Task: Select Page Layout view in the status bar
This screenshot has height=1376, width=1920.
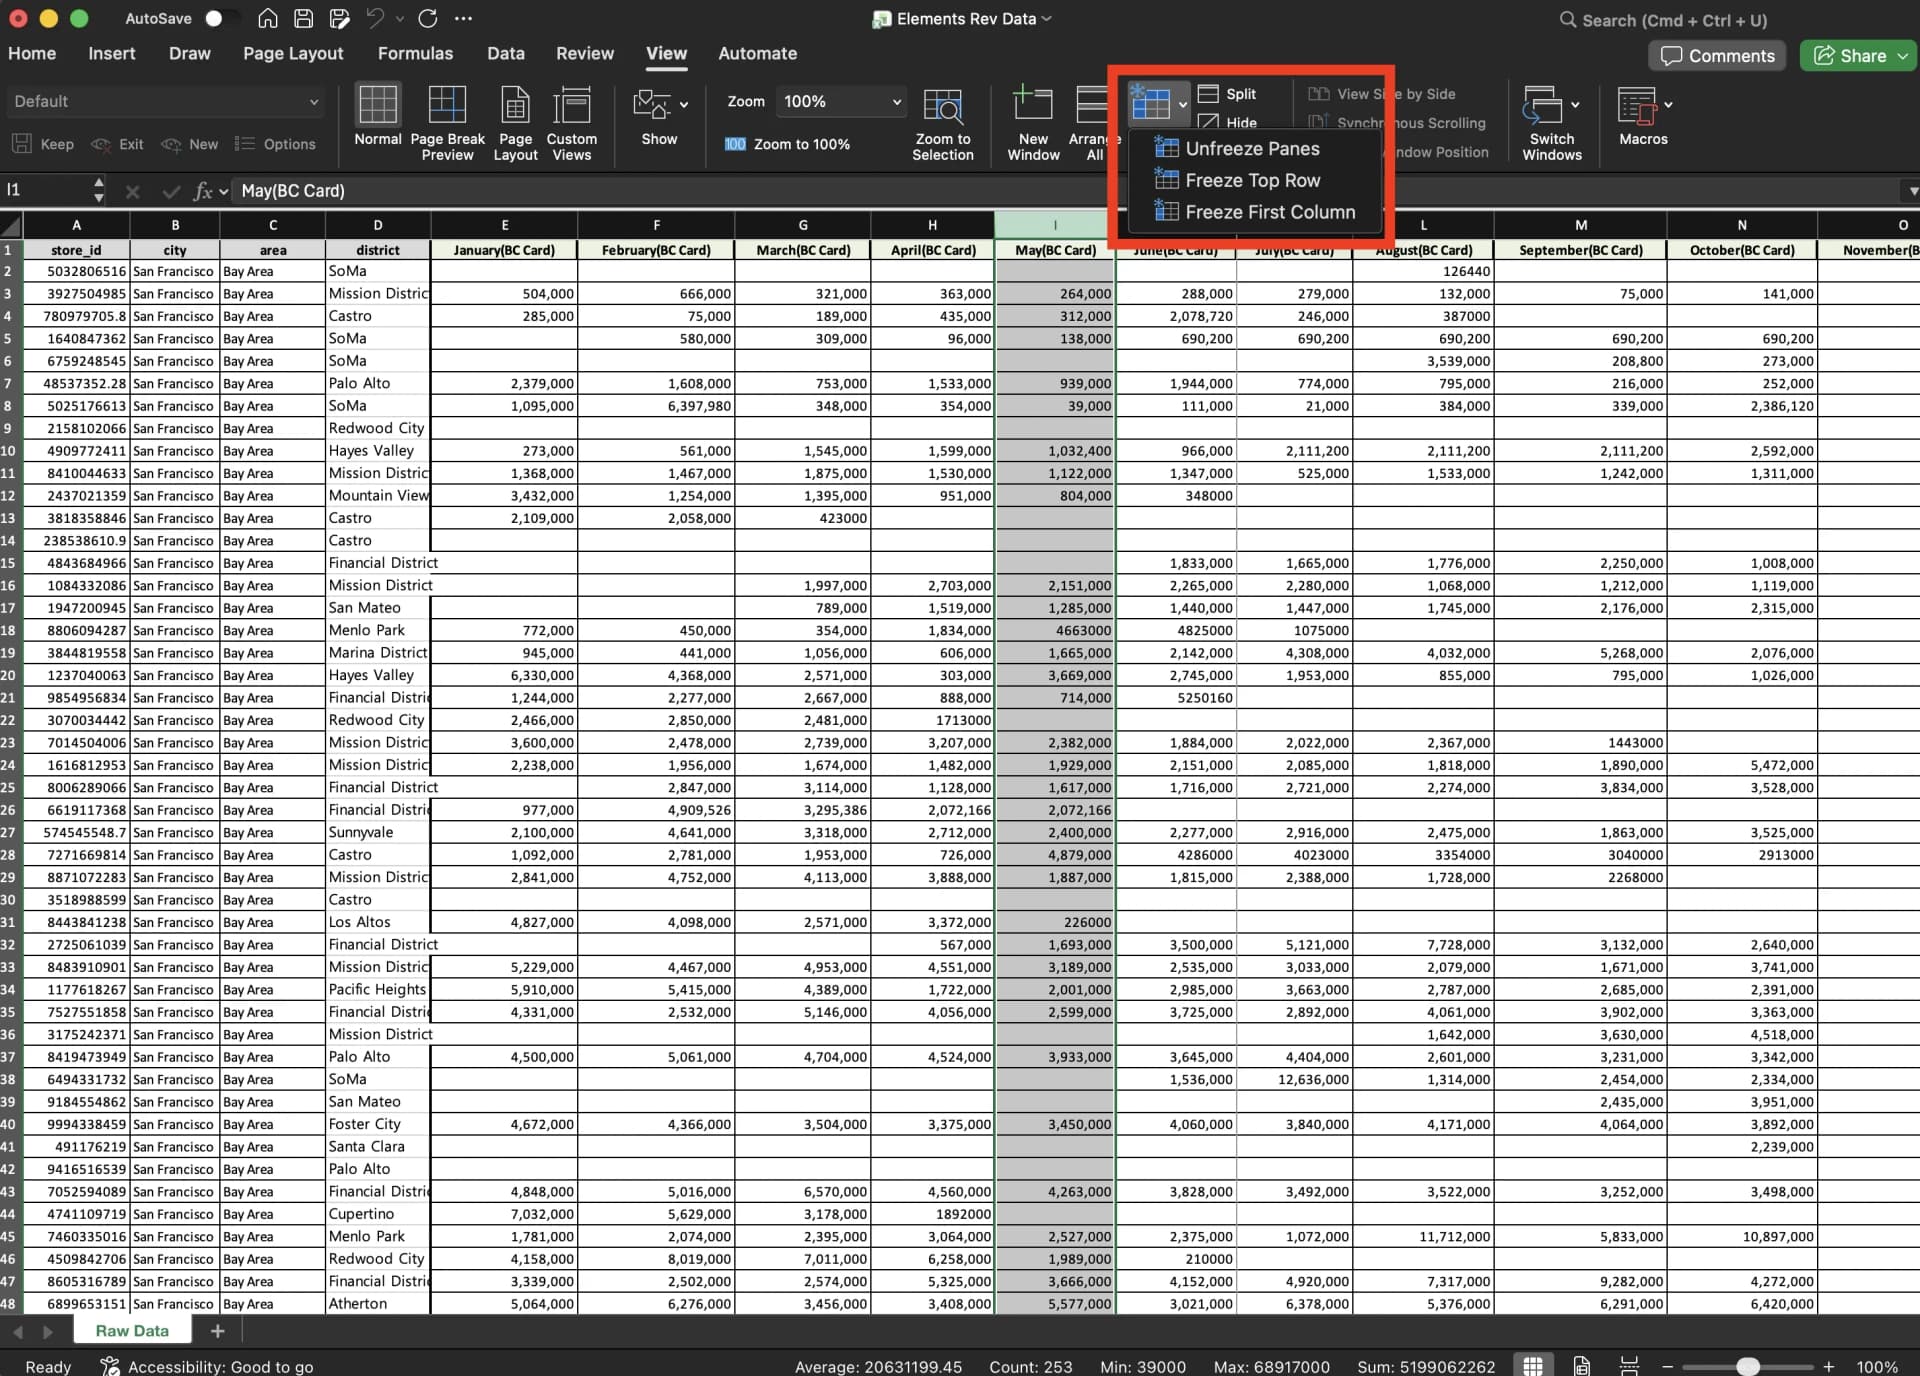Action: click(x=1581, y=1365)
